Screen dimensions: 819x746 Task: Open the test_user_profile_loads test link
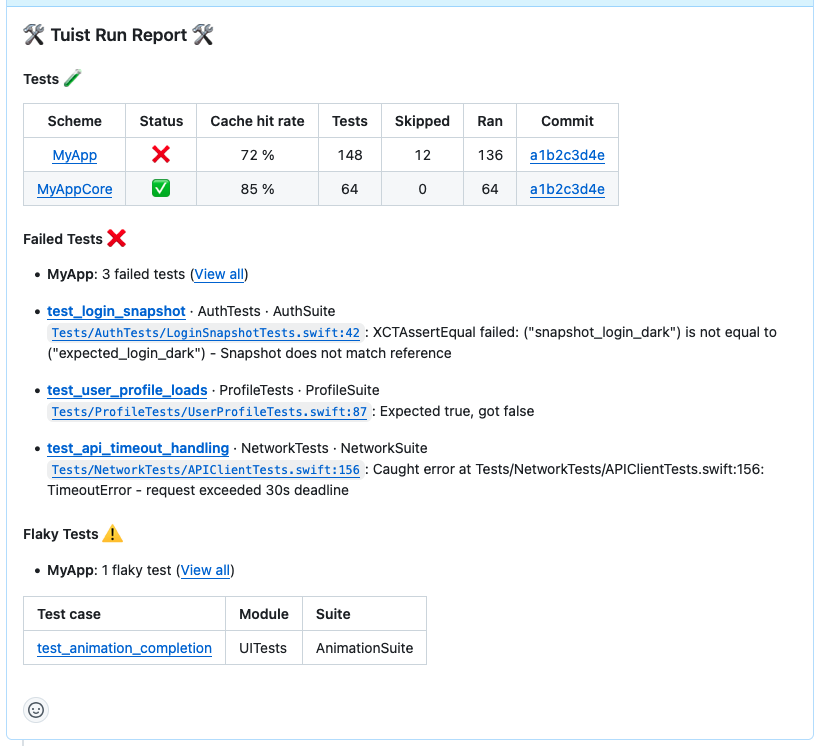(x=127, y=390)
